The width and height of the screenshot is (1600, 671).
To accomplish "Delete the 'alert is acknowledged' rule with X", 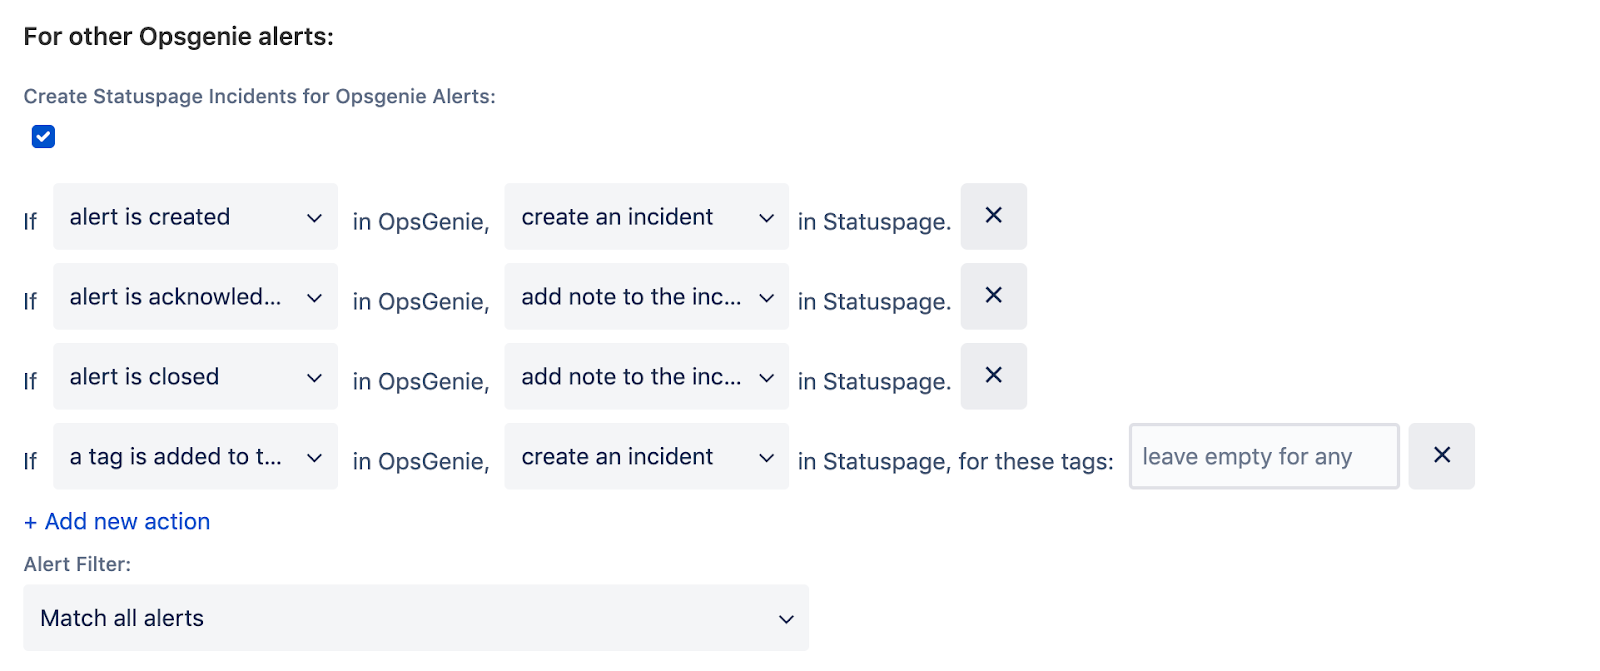I will point(993,296).
